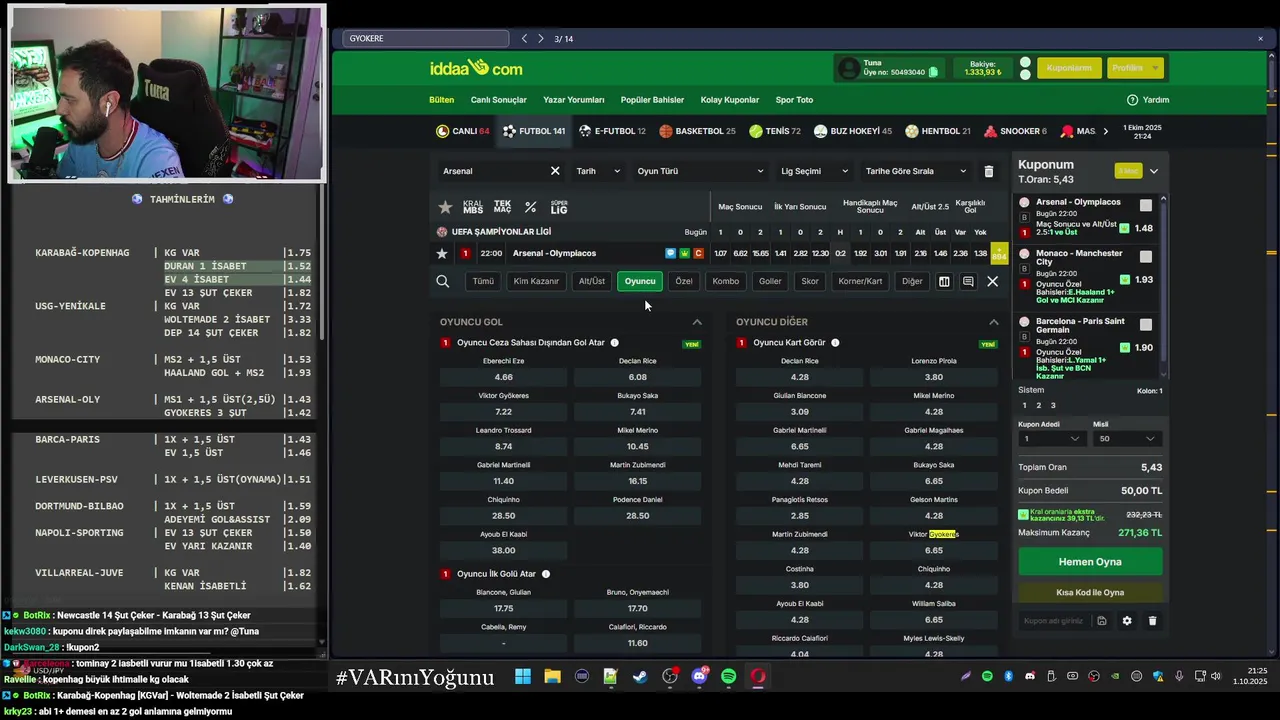The image size is (1280, 720).
Task: Delete filters with the trash icon beside Tarihe Göre Sırala
Action: pyautogui.click(x=988, y=171)
